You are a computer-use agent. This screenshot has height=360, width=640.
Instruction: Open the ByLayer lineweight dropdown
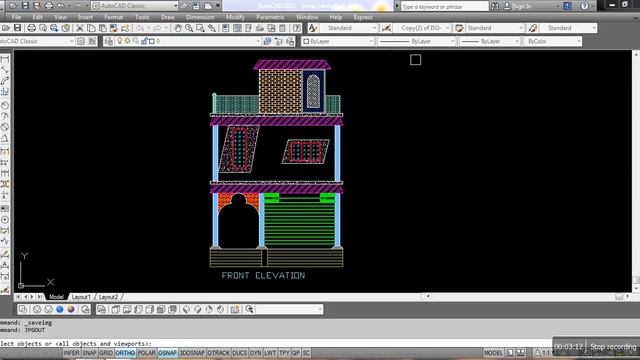(x=490, y=41)
